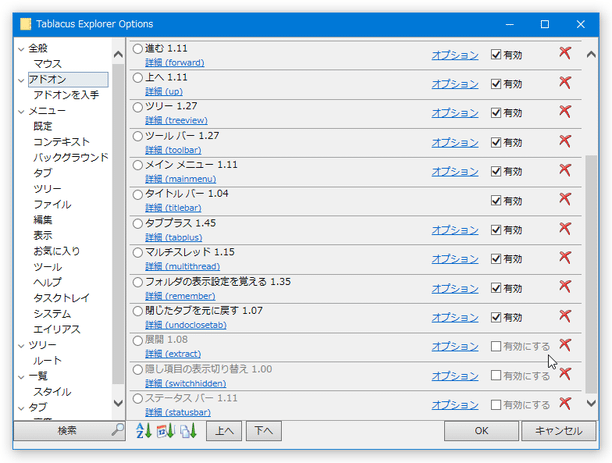This screenshot has width=612, height=463.
Task: Open アドオンを入手 in sidebar
Action: [66, 95]
